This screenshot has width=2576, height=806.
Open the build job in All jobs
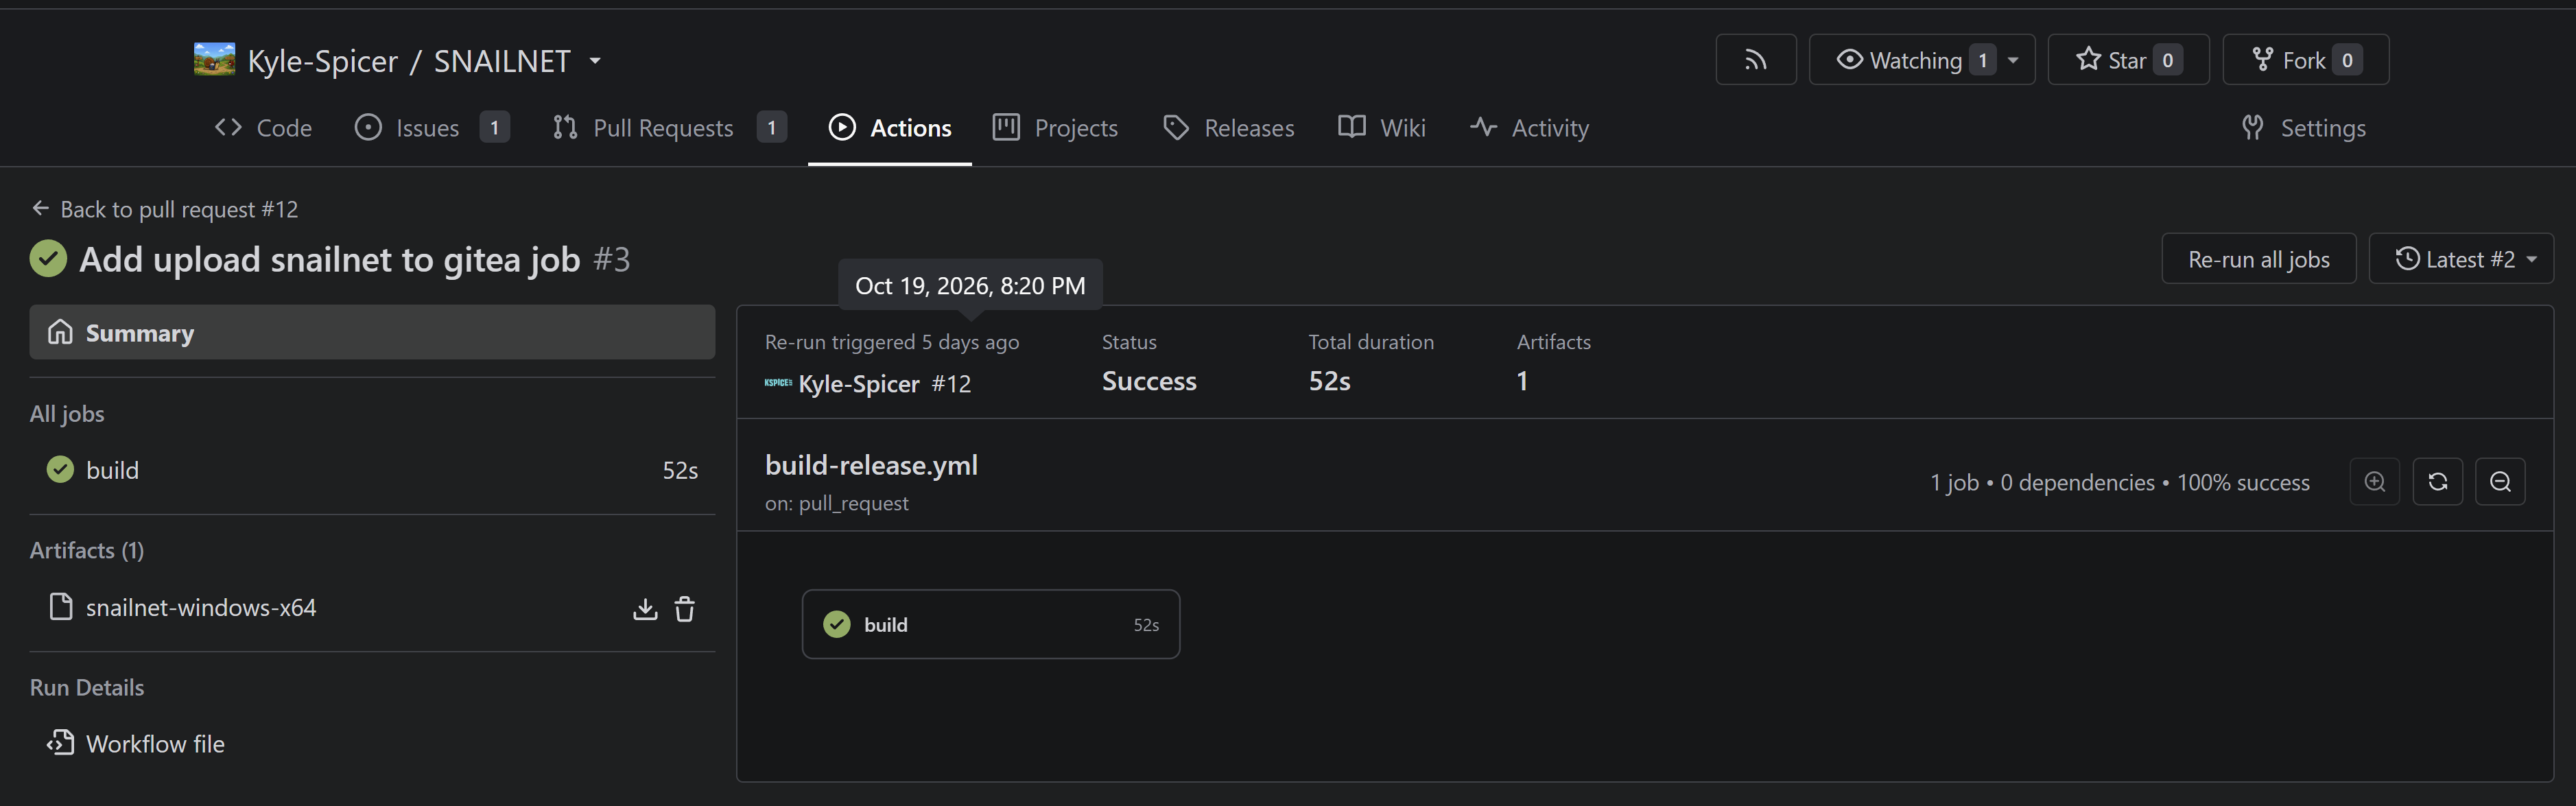(x=372, y=470)
